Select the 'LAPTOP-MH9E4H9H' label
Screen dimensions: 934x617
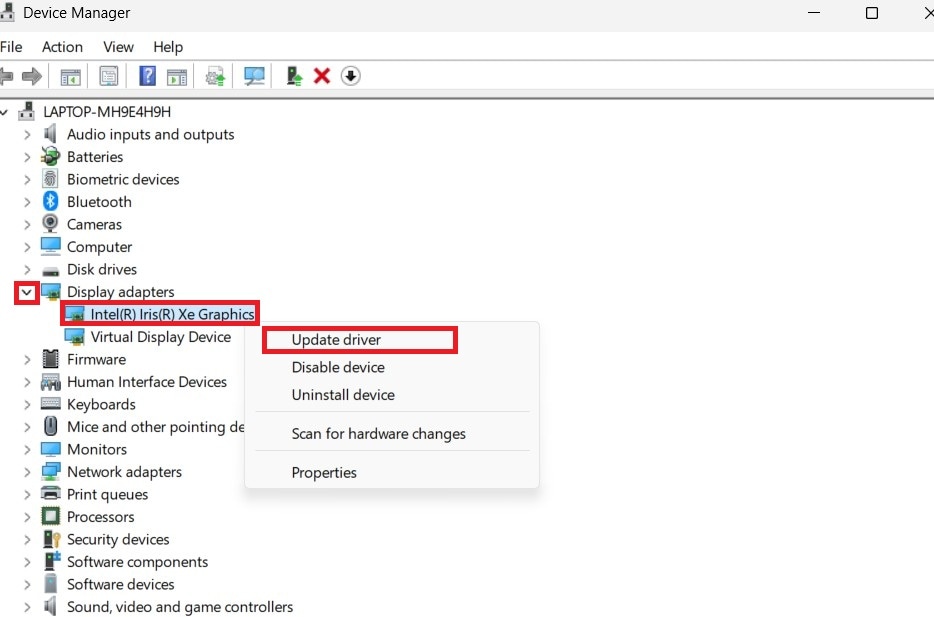[x=107, y=112]
